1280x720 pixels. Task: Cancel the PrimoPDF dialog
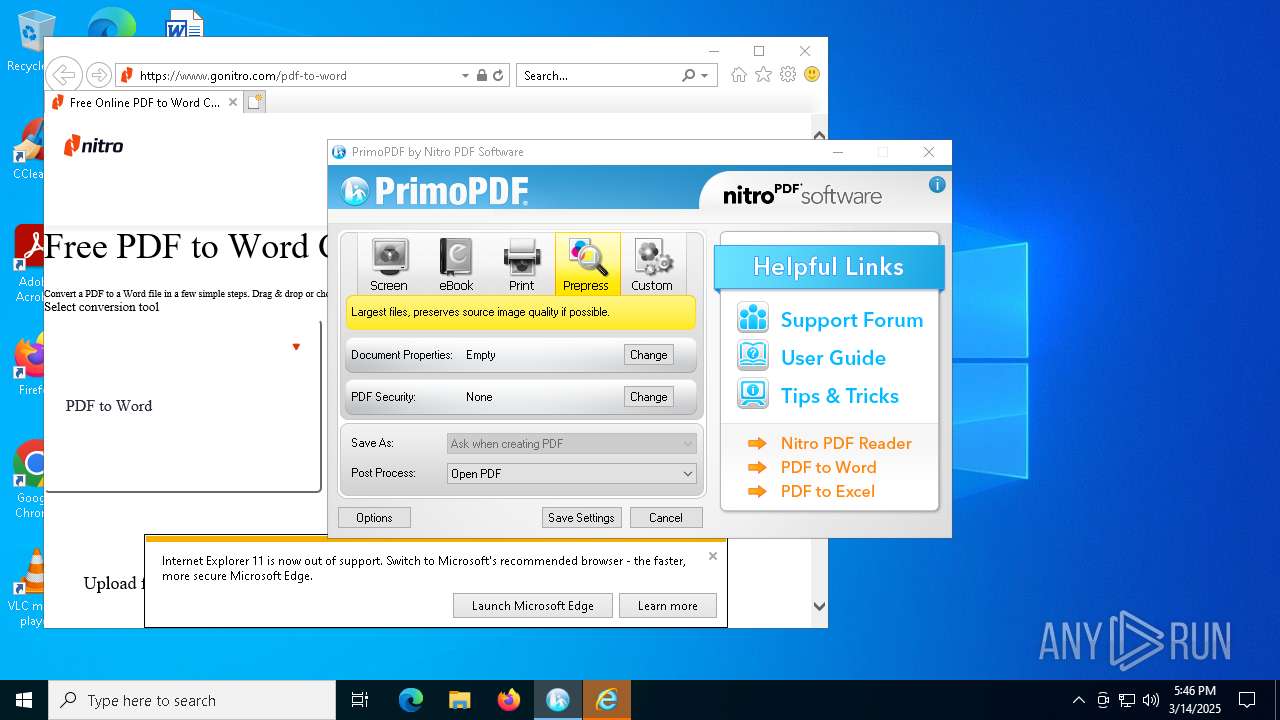[666, 518]
